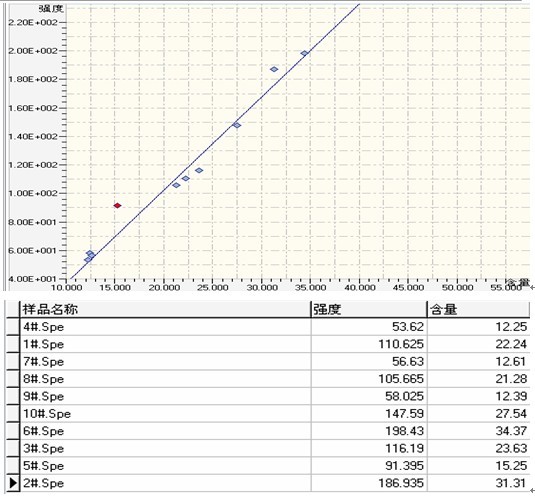The height and width of the screenshot is (498, 535).
Task: Click the intensity value 105.665
Action: coord(401,379)
